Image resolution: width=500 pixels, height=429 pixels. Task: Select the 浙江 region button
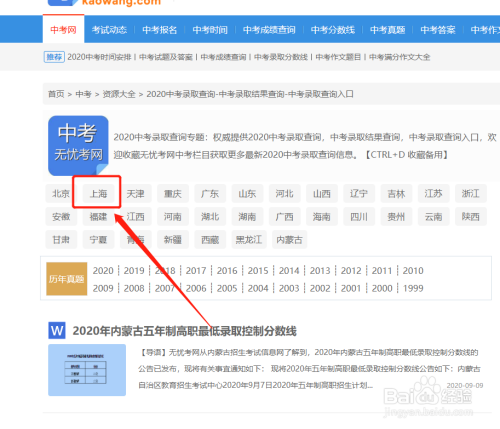click(x=471, y=193)
